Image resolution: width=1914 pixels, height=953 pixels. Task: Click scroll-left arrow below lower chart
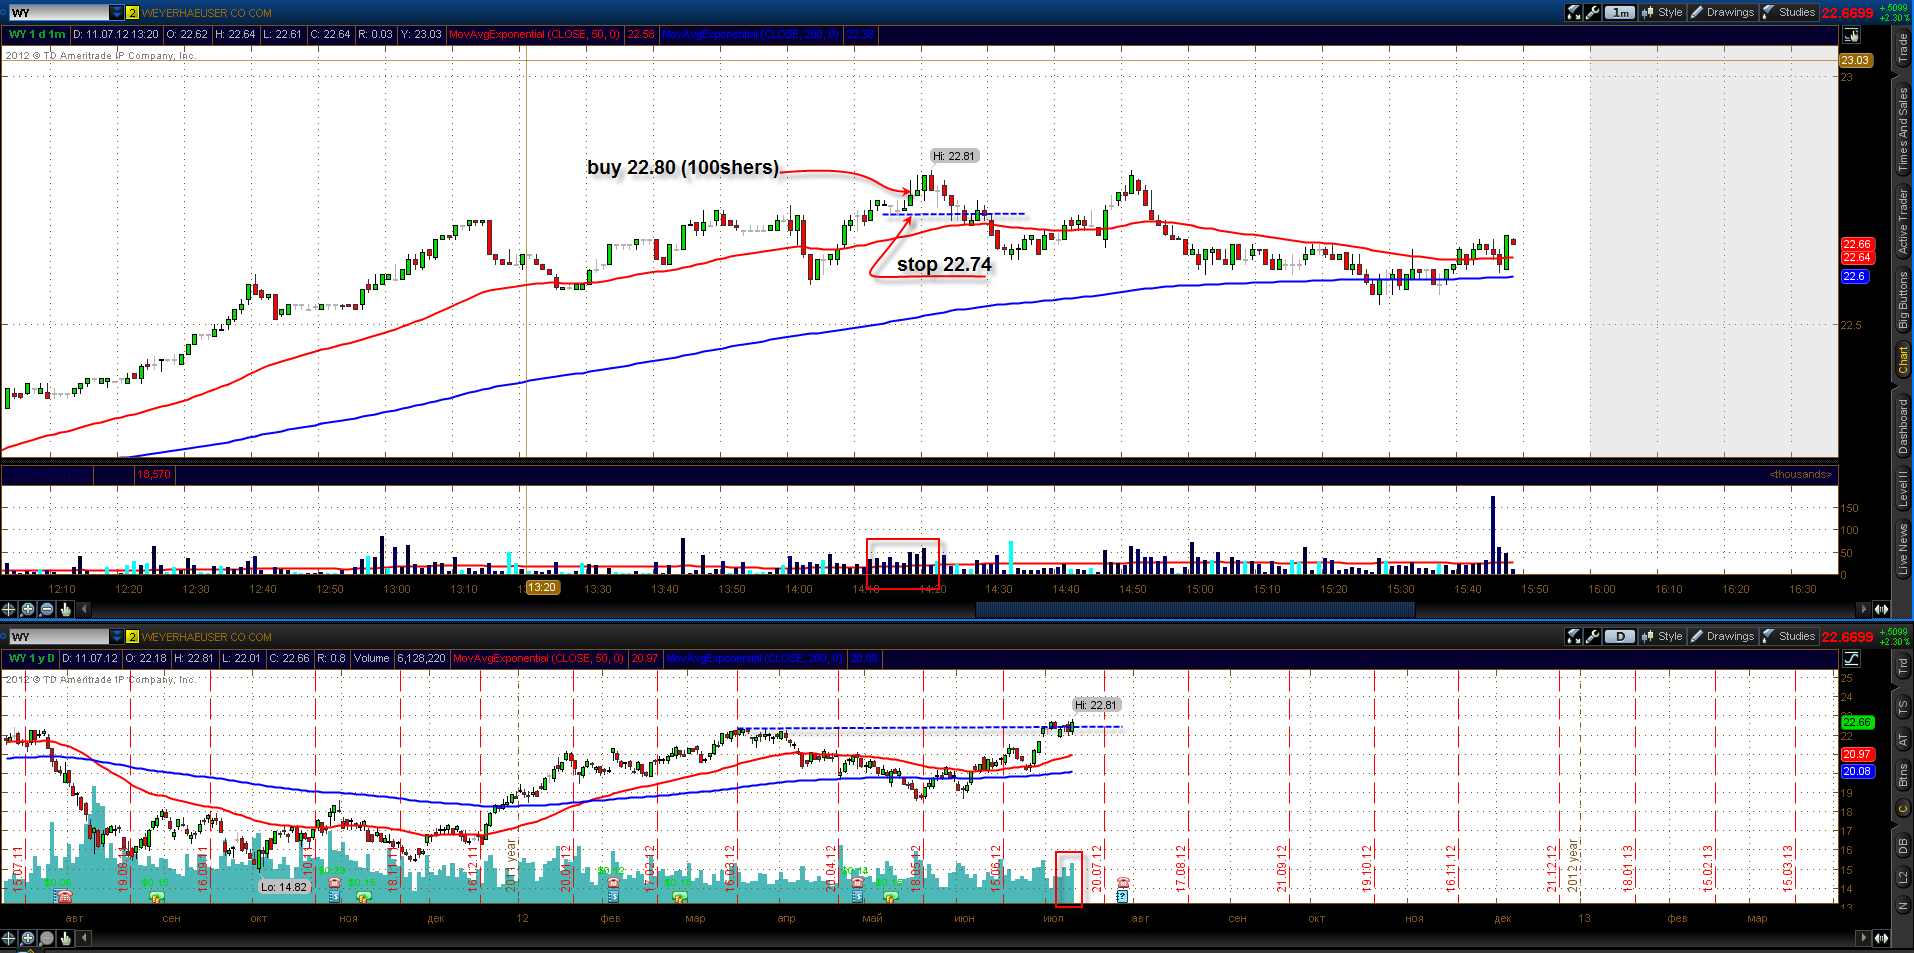point(85,938)
